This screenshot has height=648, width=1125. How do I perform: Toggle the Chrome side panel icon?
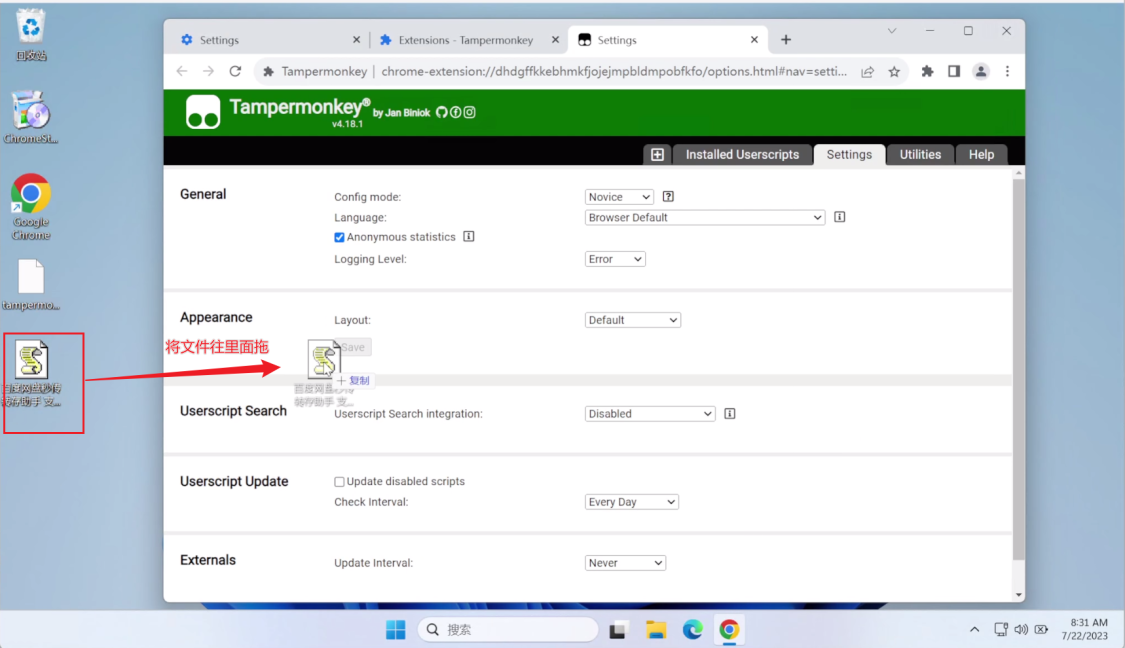(x=954, y=71)
